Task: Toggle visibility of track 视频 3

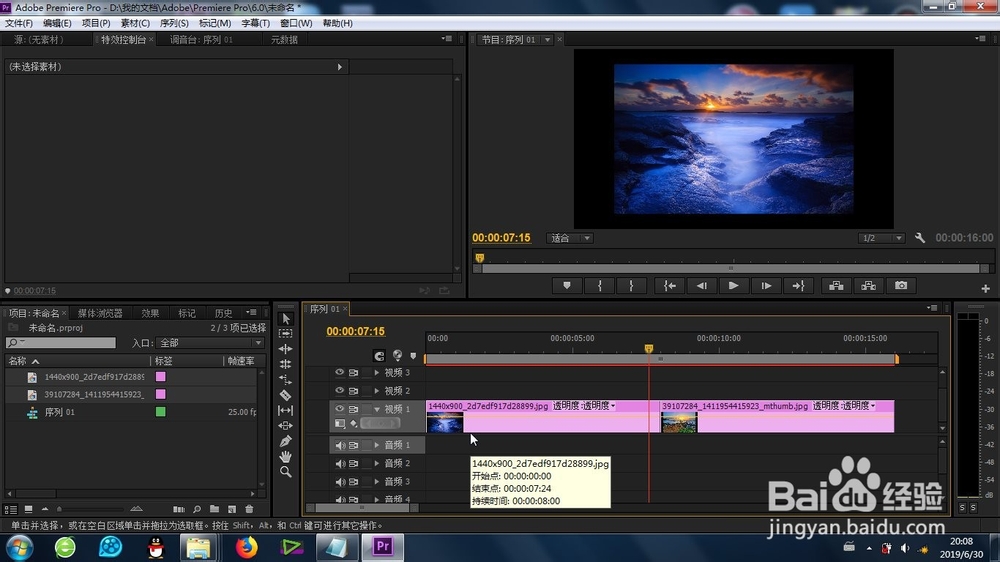Action: pos(339,373)
